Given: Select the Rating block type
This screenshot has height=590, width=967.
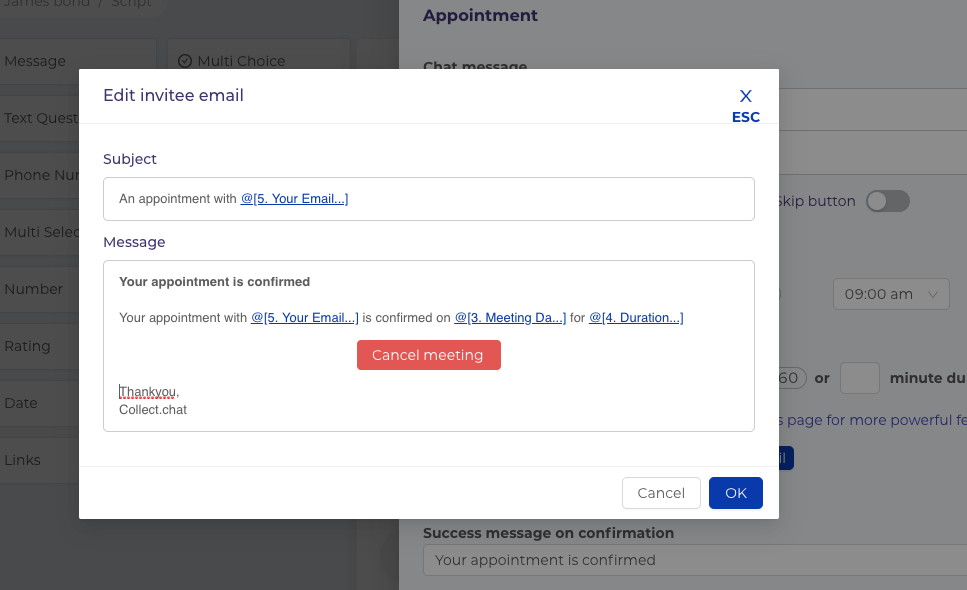Looking at the screenshot, I should [30, 346].
